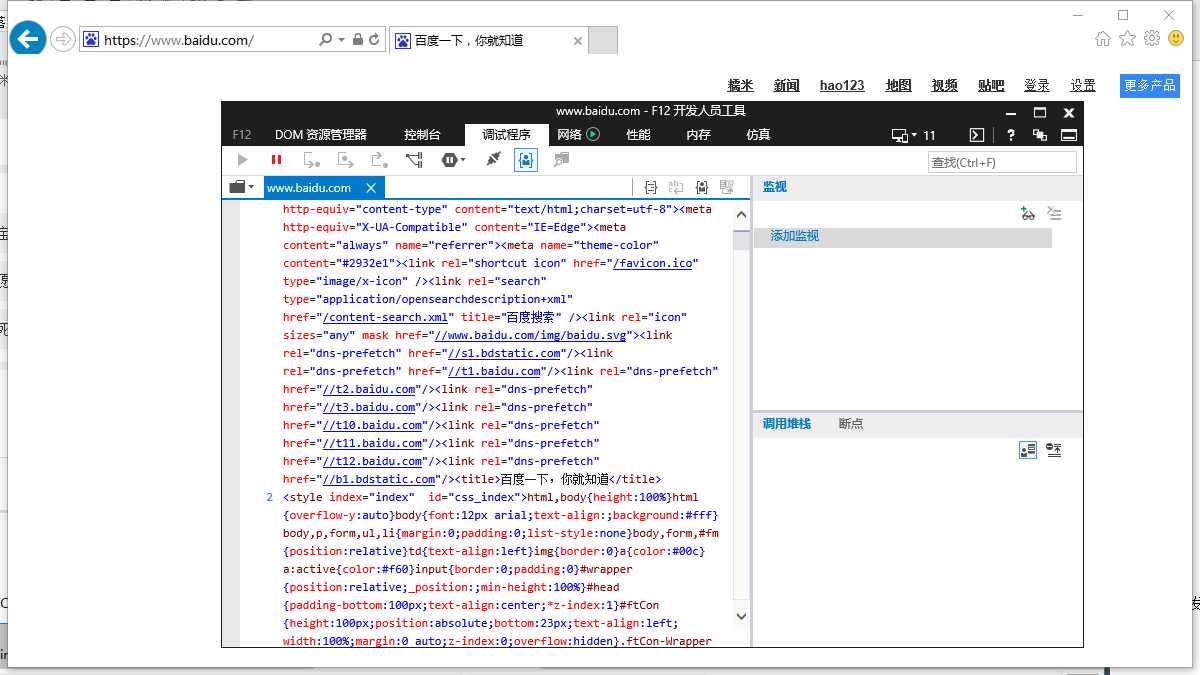Select the 调试程序 debugger tab

[507, 135]
